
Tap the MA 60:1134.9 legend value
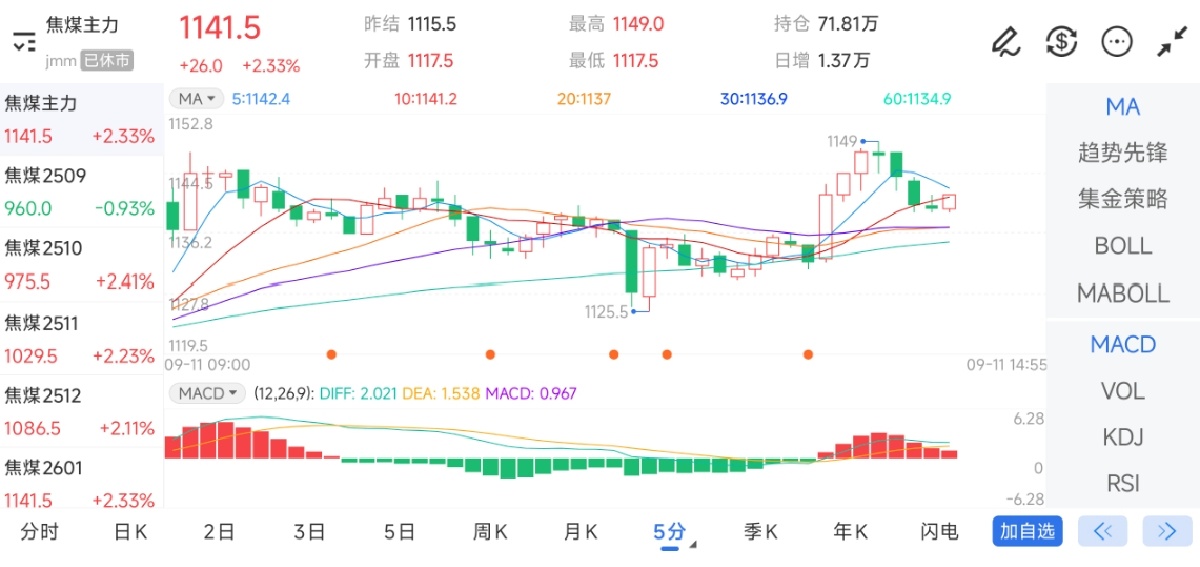(x=917, y=99)
